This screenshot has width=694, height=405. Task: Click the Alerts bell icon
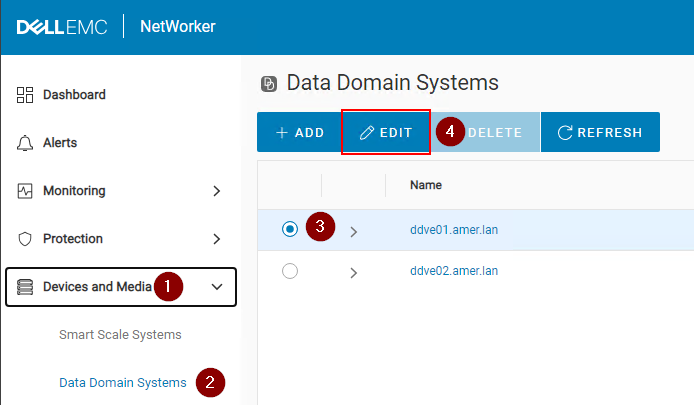coord(25,143)
